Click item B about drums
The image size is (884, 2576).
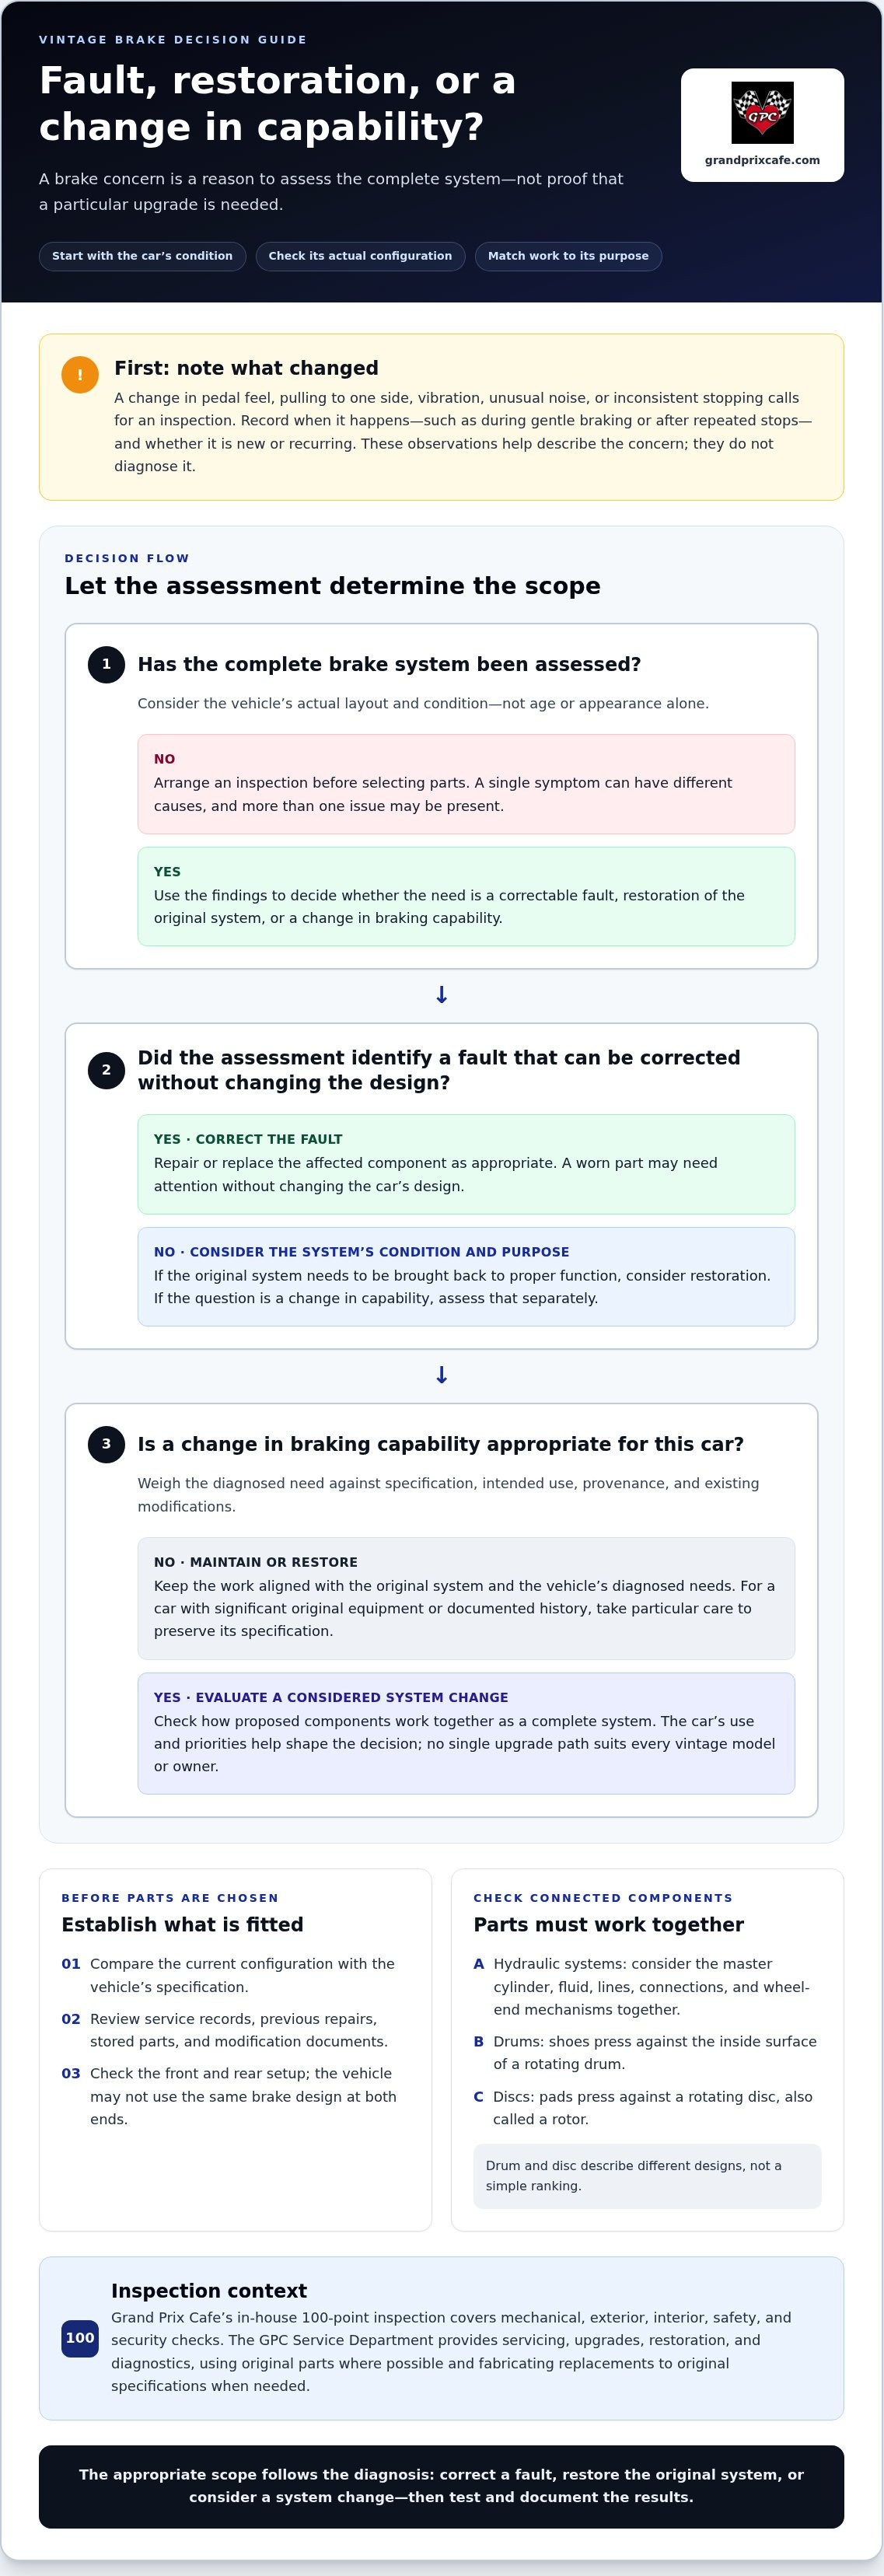tap(647, 2052)
